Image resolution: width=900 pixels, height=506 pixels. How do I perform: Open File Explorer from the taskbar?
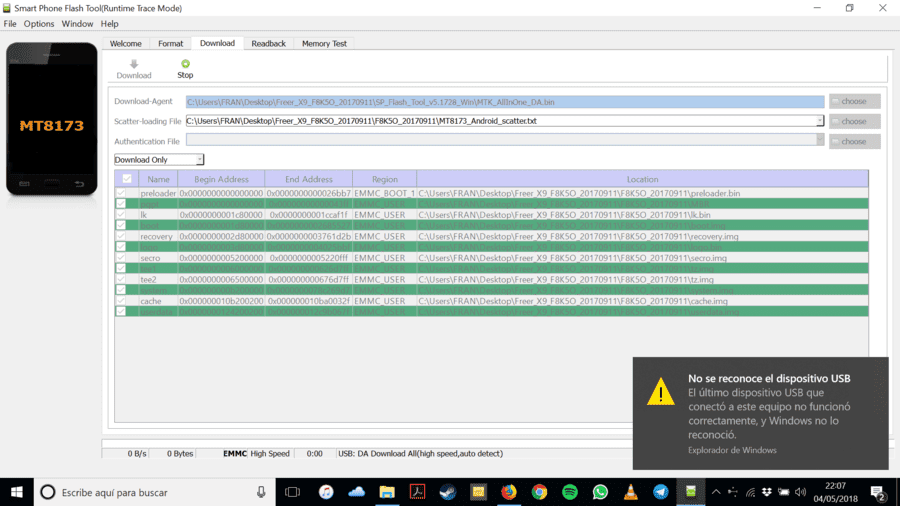(x=387, y=492)
